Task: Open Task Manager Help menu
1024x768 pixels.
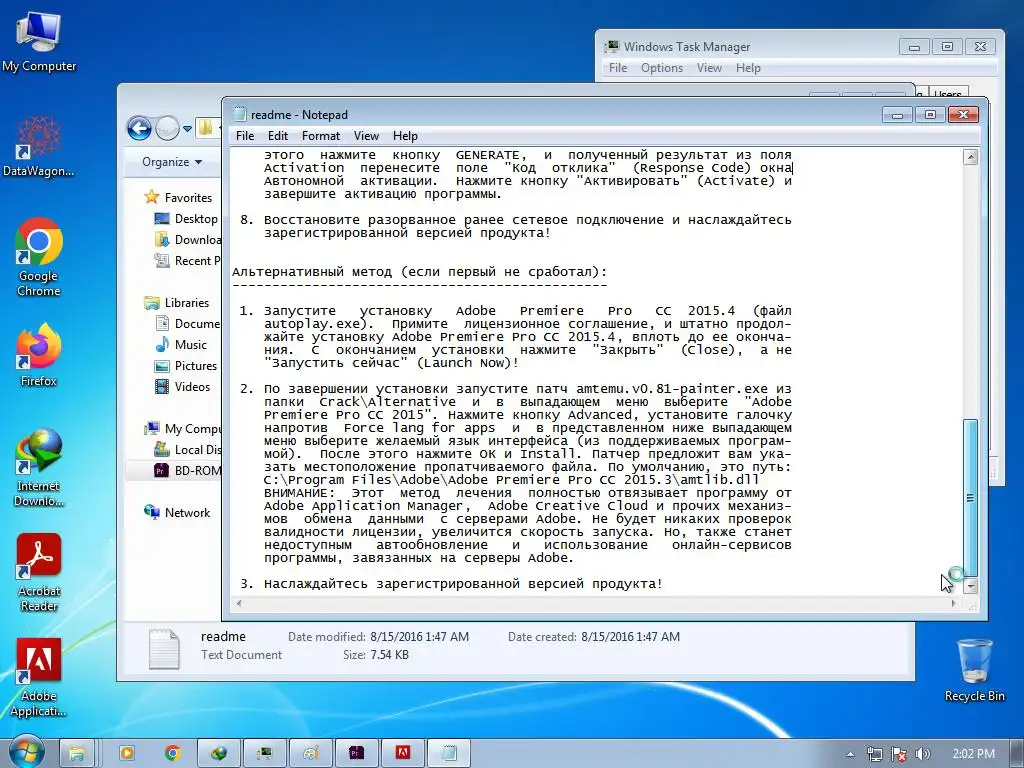Action: click(x=748, y=68)
